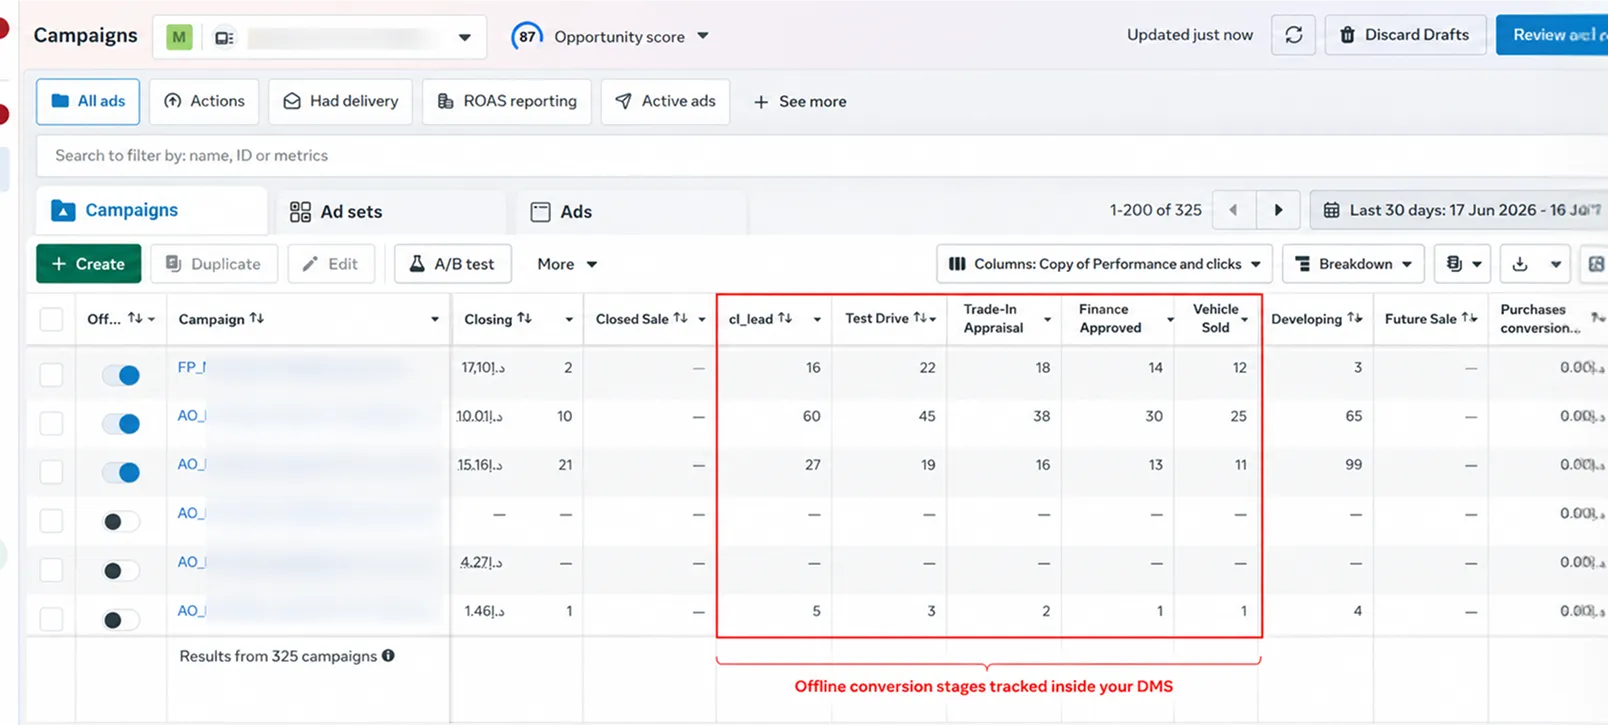Sort by the Campaign column arrows

click(x=257, y=318)
